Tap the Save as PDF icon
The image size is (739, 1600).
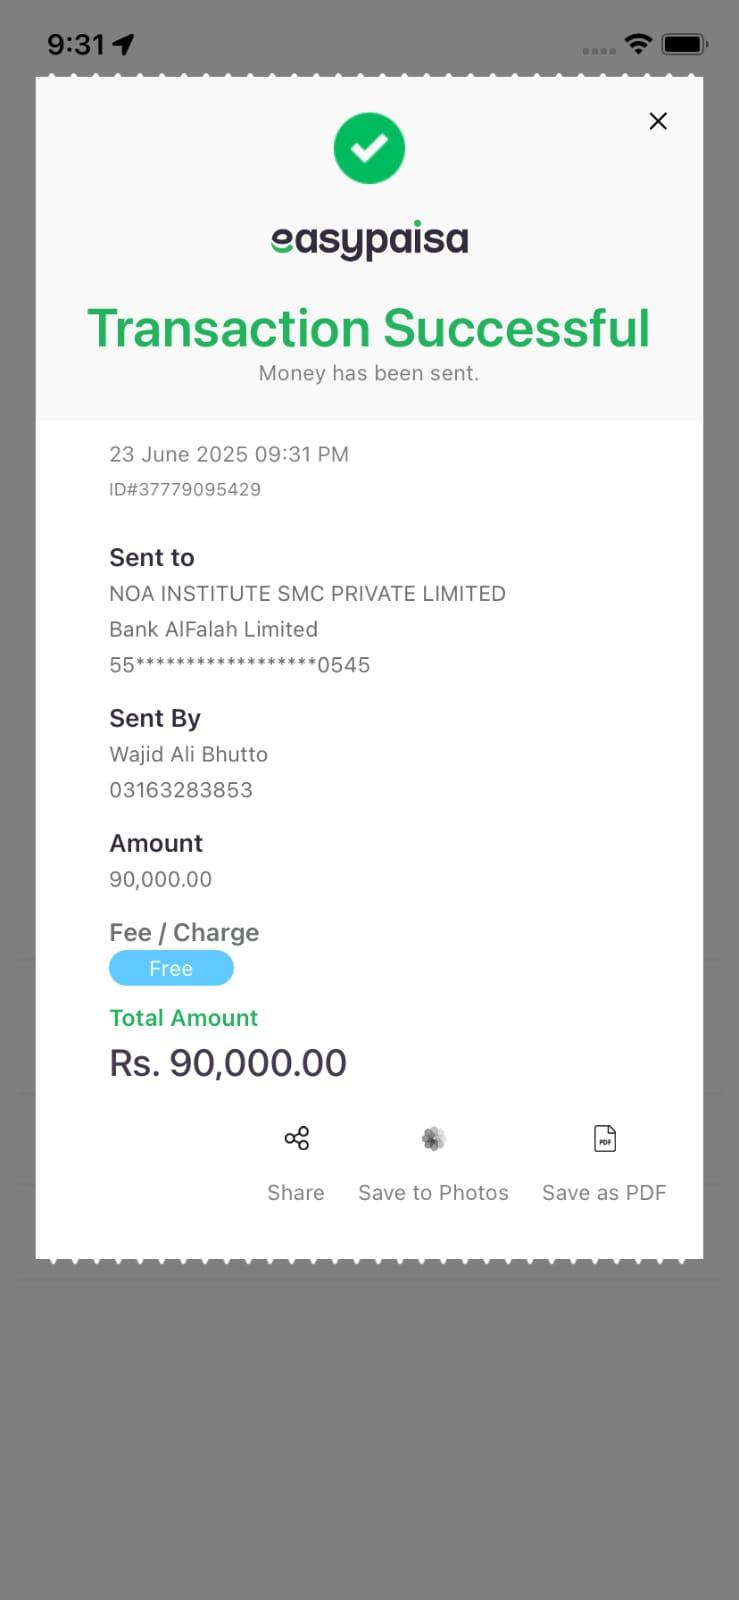click(605, 1138)
